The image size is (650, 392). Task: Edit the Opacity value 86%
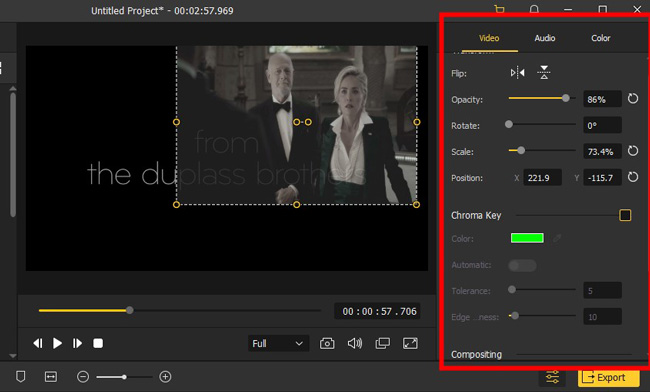[602, 99]
